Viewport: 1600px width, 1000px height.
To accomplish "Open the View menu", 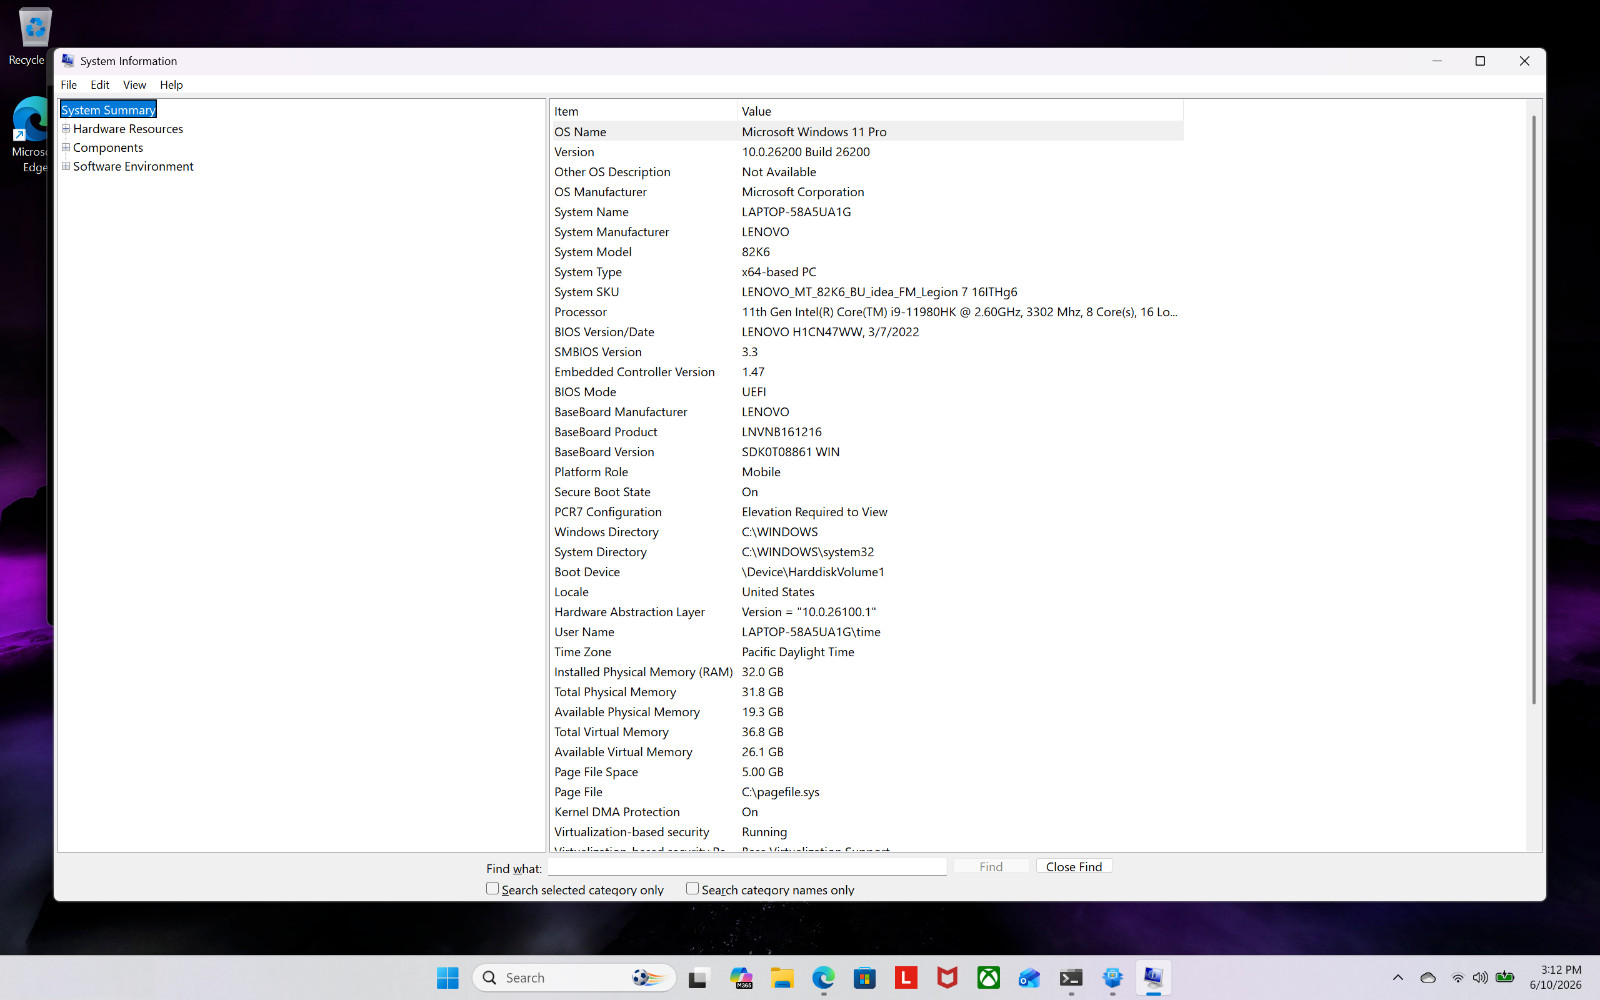I will [135, 85].
